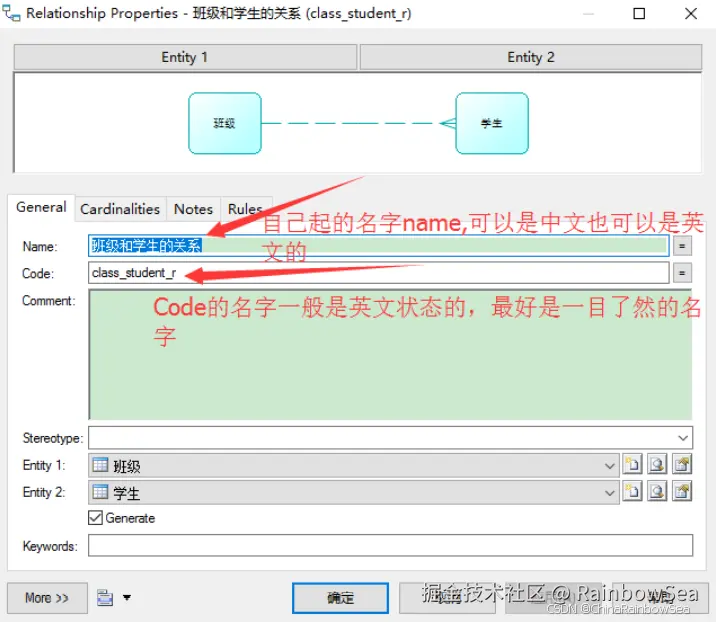The height and width of the screenshot is (622, 716).
Task: Switch to the Cardinalities tab
Action: pyautogui.click(x=120, y=209)
